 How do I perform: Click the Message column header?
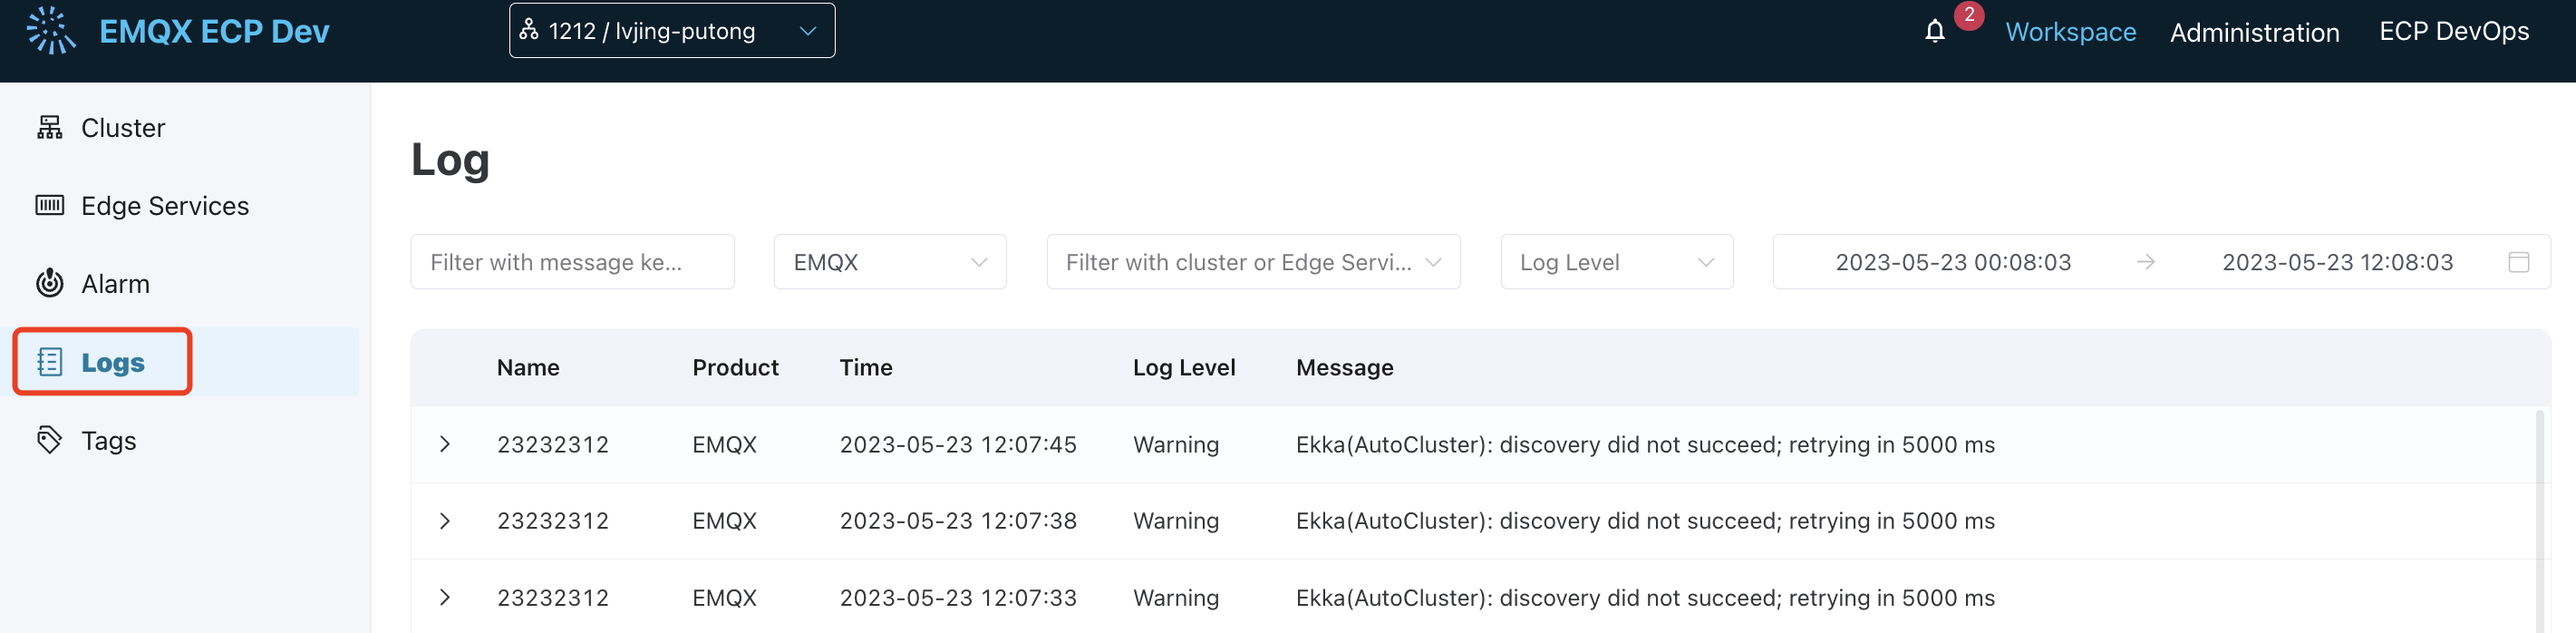pos(1344,367)
